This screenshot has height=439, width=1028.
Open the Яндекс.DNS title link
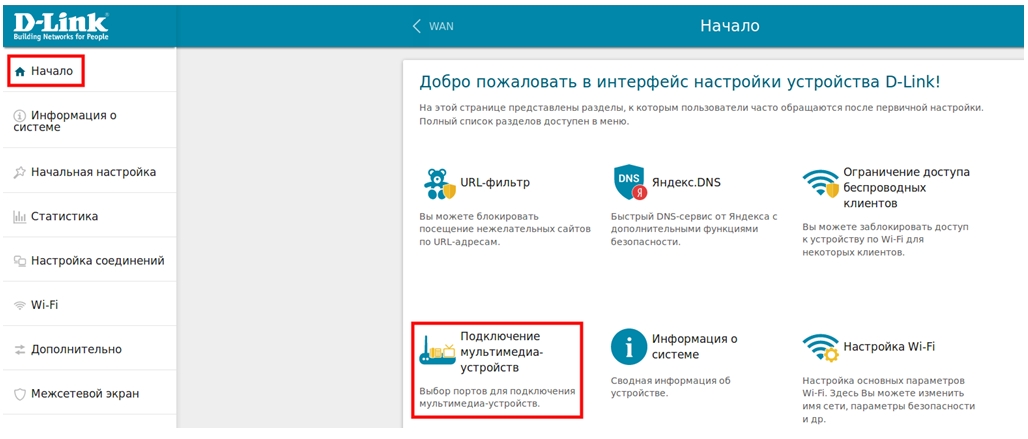point(685,183)
